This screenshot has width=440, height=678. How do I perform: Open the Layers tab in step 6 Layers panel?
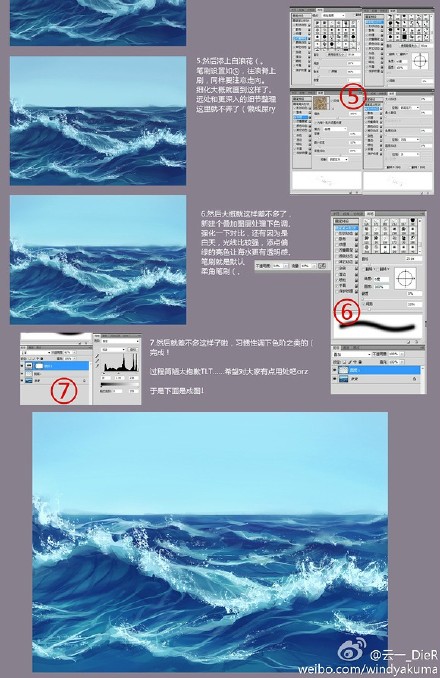click(335, 348)
